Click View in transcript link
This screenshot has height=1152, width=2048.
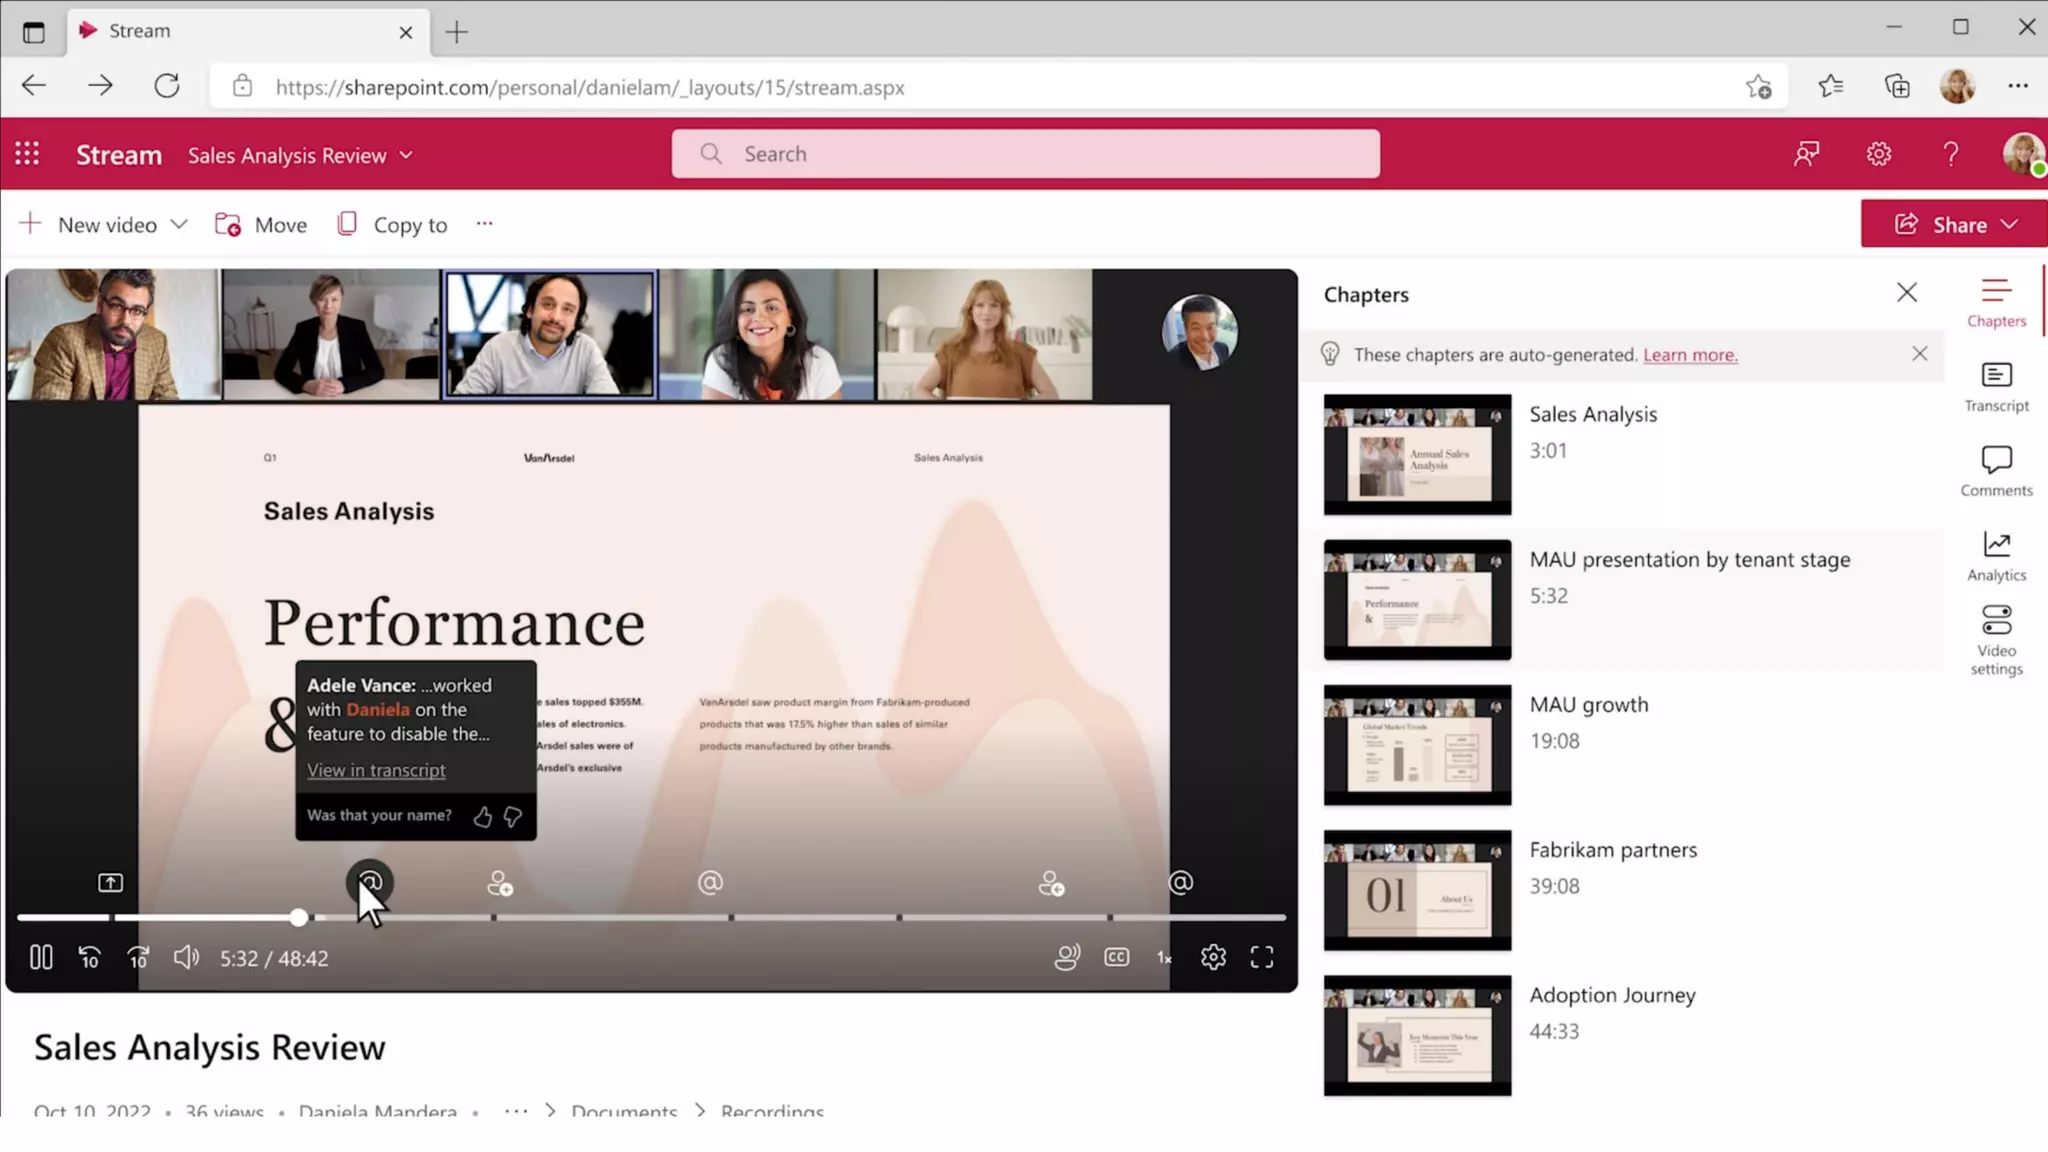tap(376, 770)
